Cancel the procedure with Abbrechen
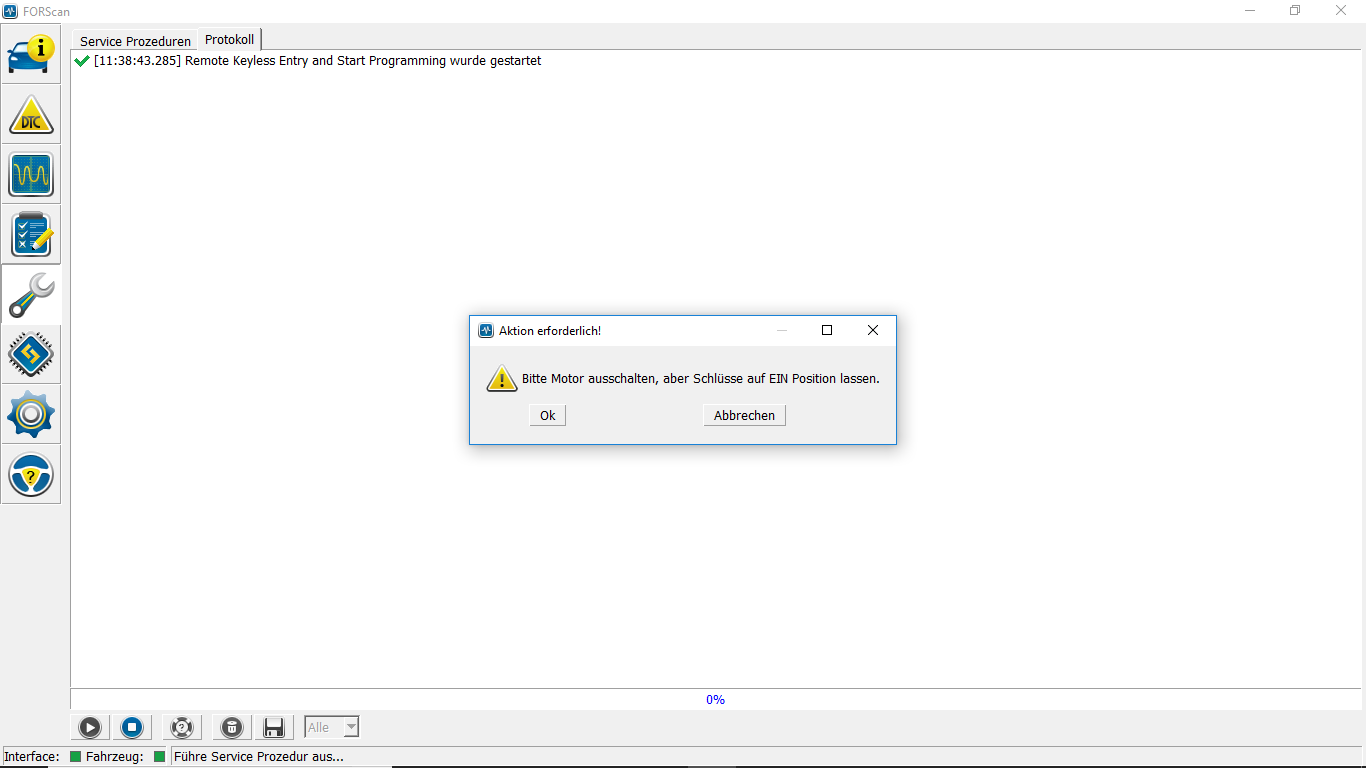Screen dimensions: 1366x768 744,415
